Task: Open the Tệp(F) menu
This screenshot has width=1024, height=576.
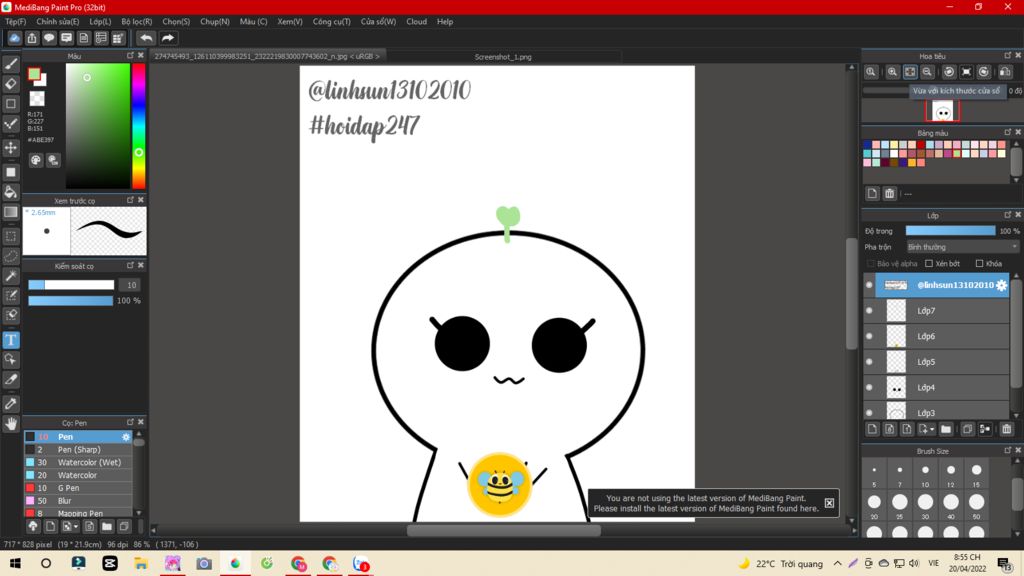Action: [16, 22]
